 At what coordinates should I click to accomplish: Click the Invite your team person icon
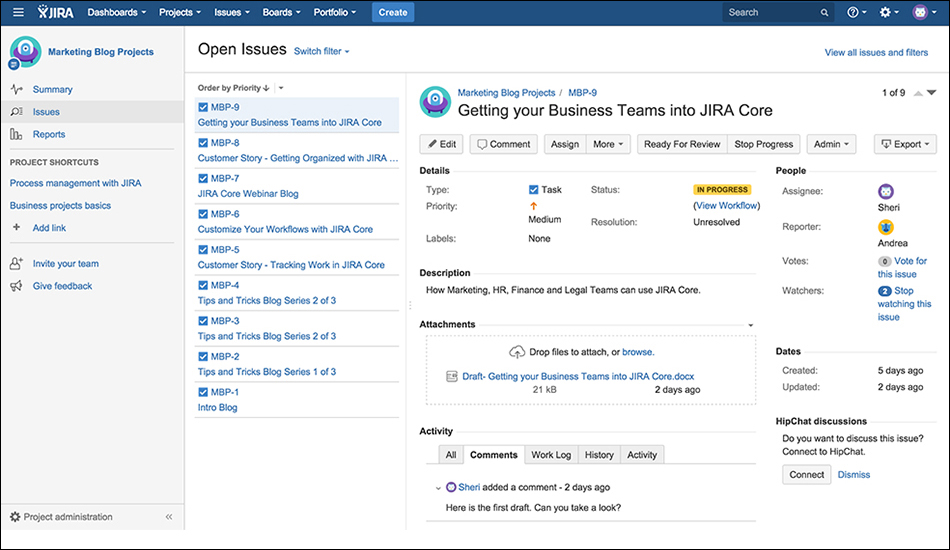point(16,263)
